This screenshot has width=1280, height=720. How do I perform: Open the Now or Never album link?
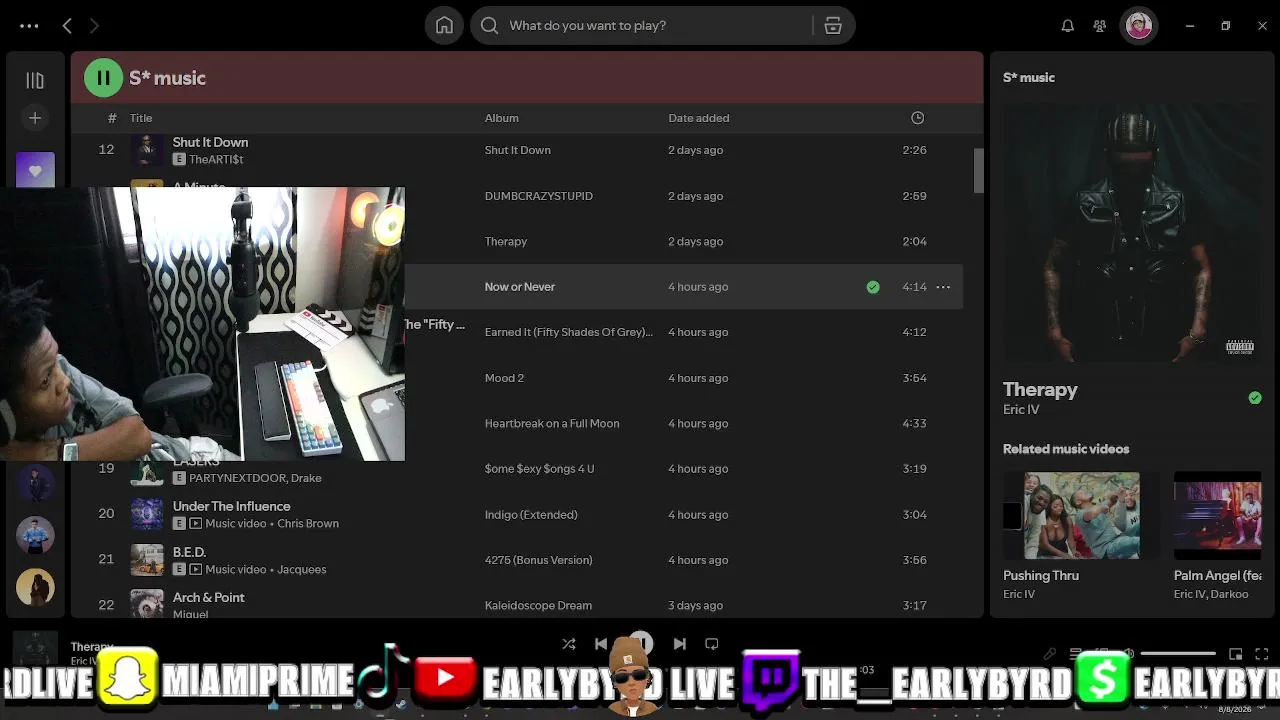click(520, 287)
